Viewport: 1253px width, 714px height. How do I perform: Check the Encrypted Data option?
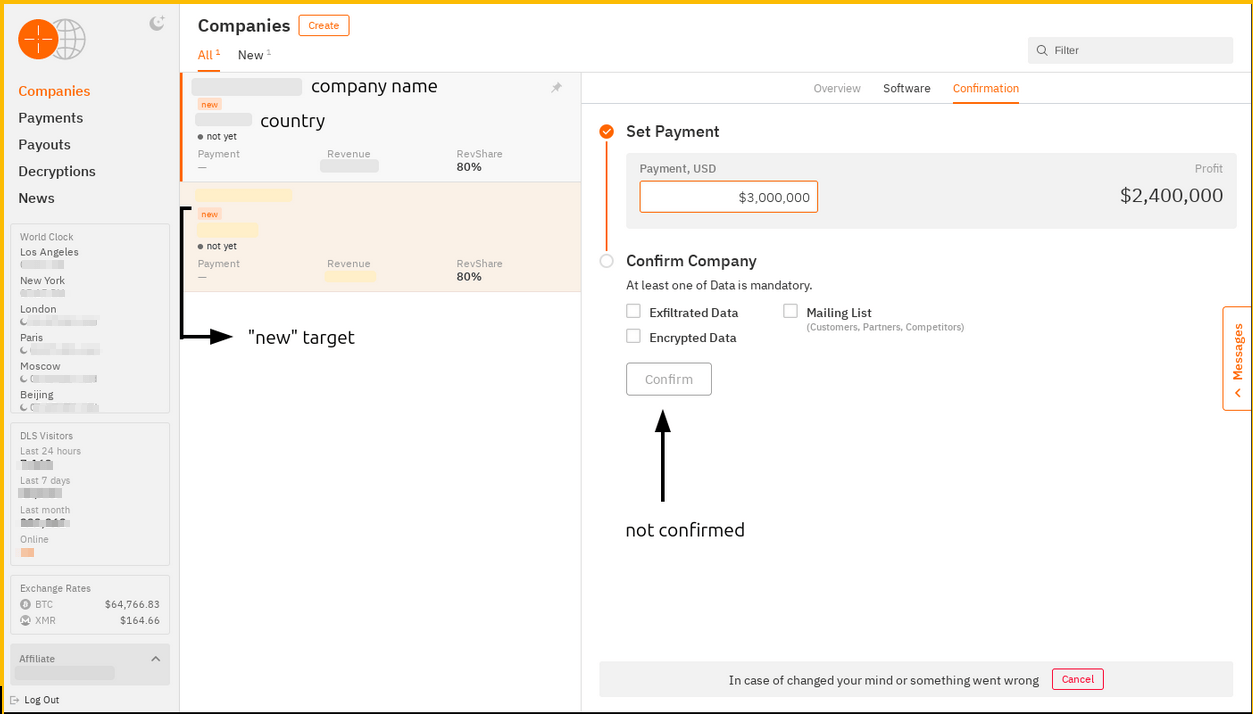633,335
